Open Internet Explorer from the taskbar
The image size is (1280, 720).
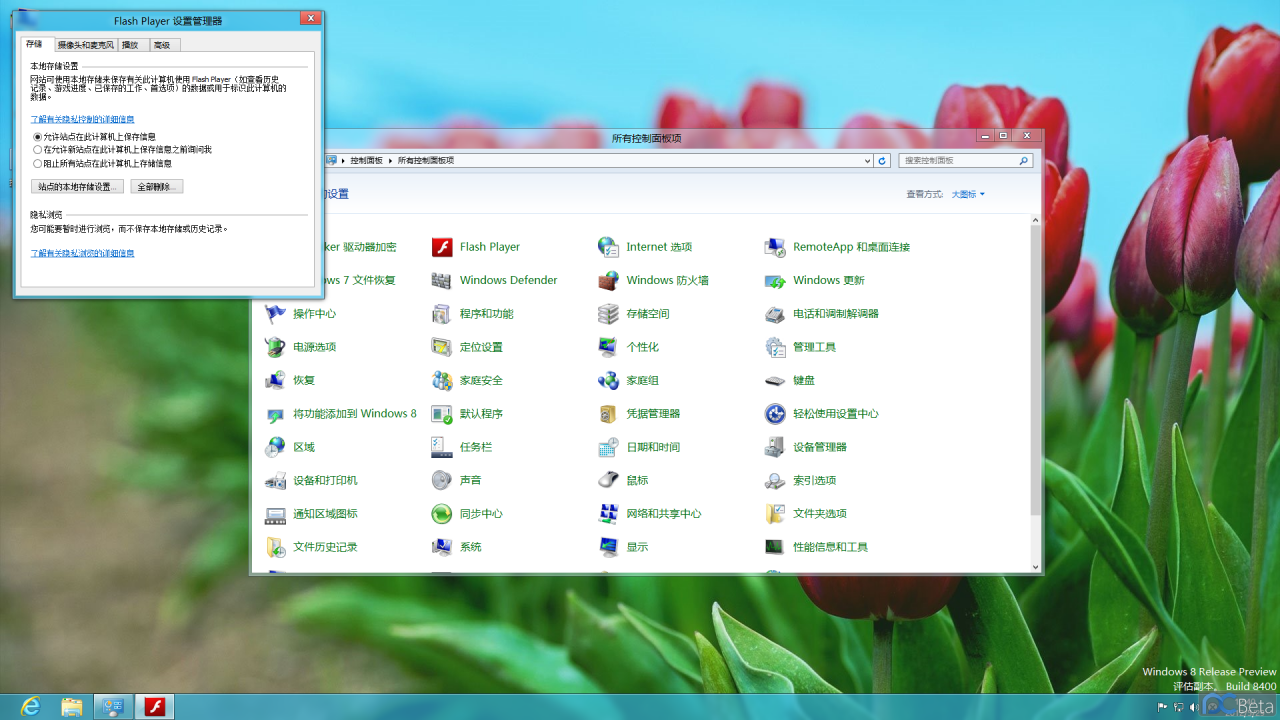tap(31, 707)
